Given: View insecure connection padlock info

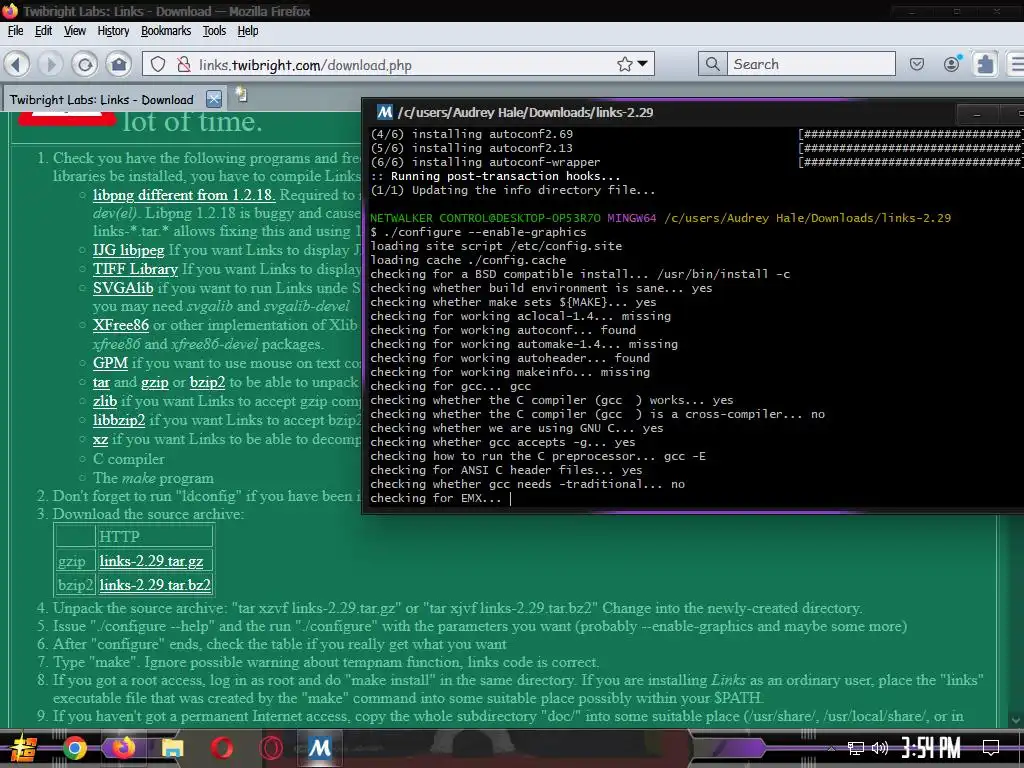Looking at the screenshot, I should (184, 64).
